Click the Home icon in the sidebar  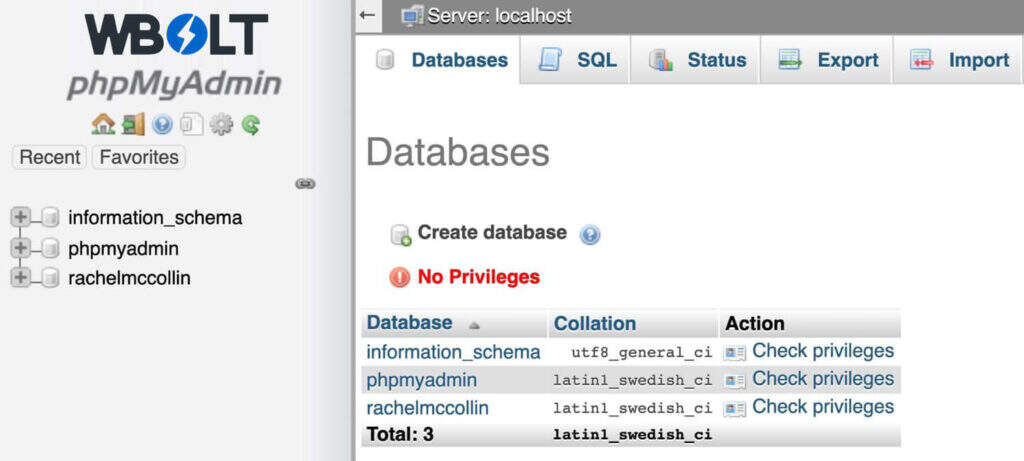pos(103,125)
